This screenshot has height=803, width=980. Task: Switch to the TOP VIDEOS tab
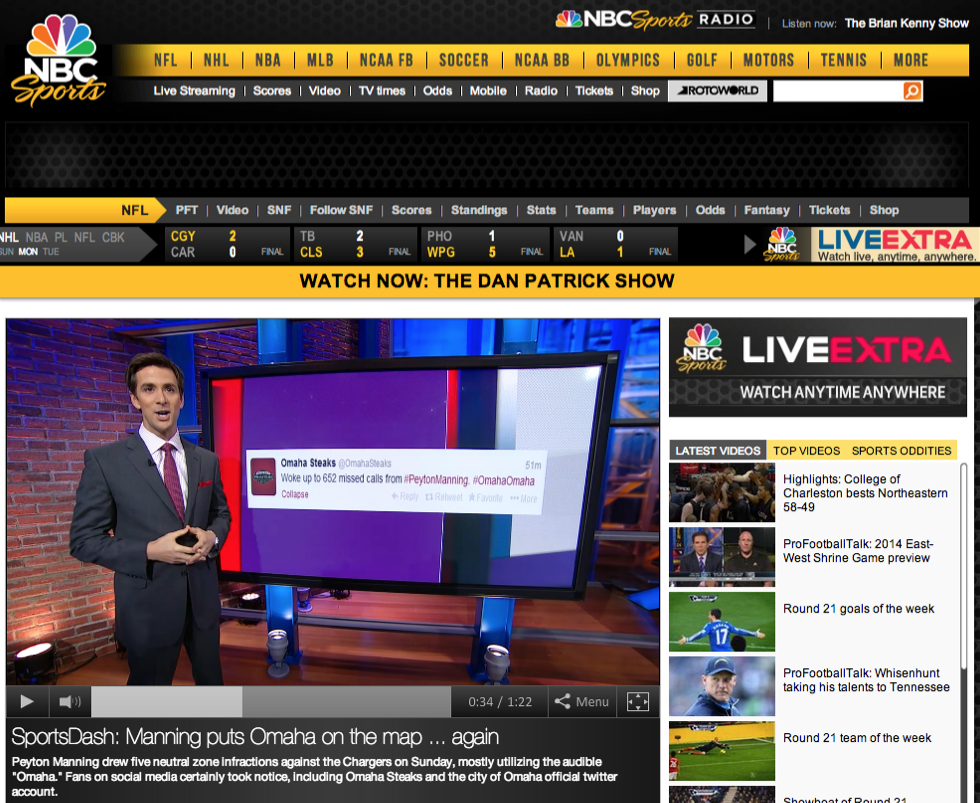(x=806, y=451)
